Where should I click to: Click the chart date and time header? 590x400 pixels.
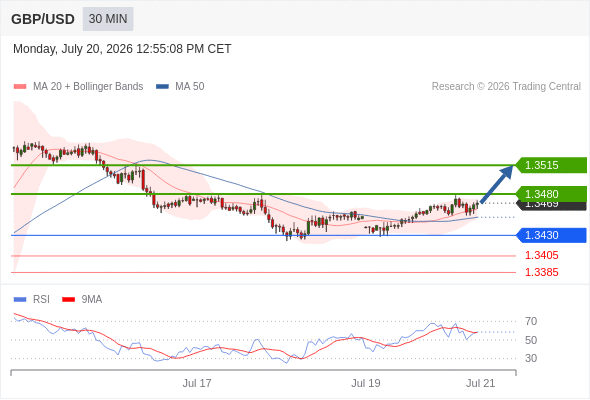coord(122,49)
